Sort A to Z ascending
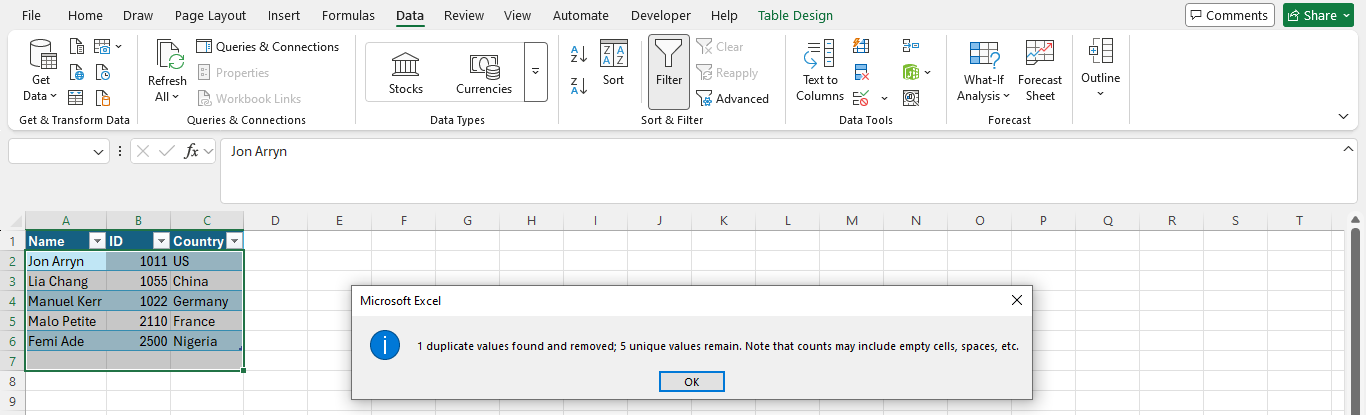The width and height of the screenshot is (1366, 415). click(x=579, y=54)
